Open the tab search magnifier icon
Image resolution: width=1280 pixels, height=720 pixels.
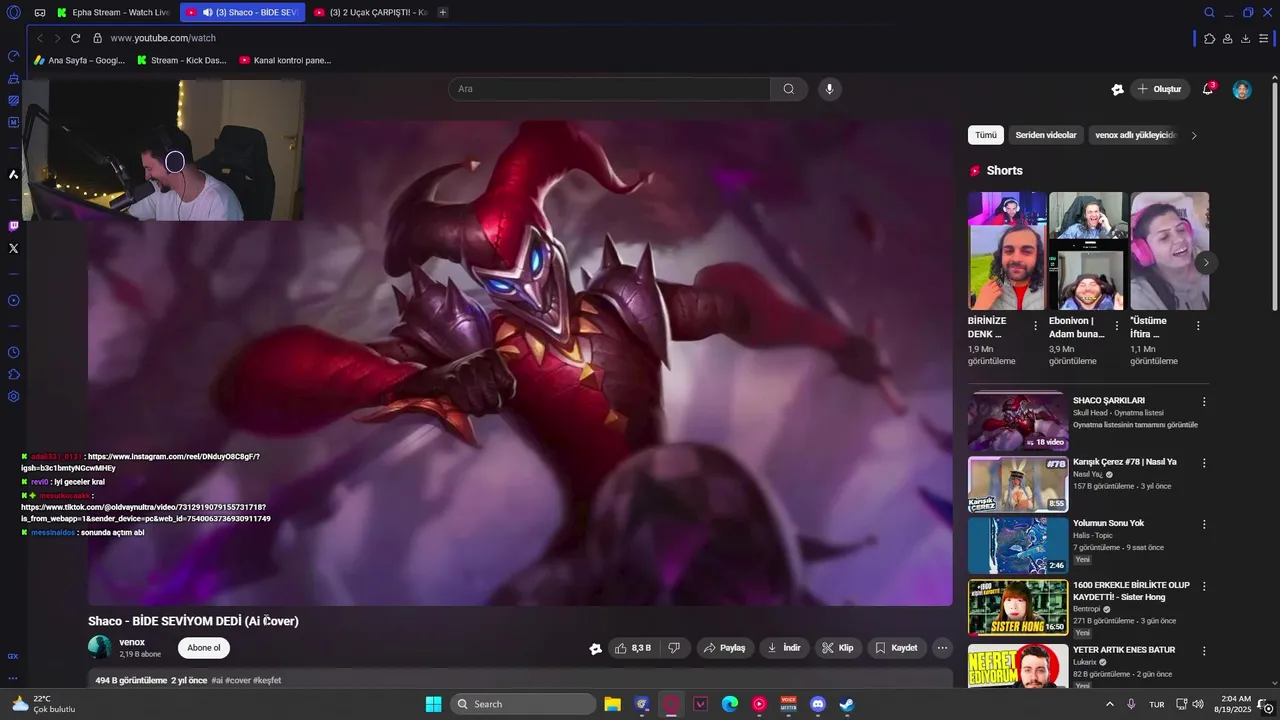click(1209, 12)
